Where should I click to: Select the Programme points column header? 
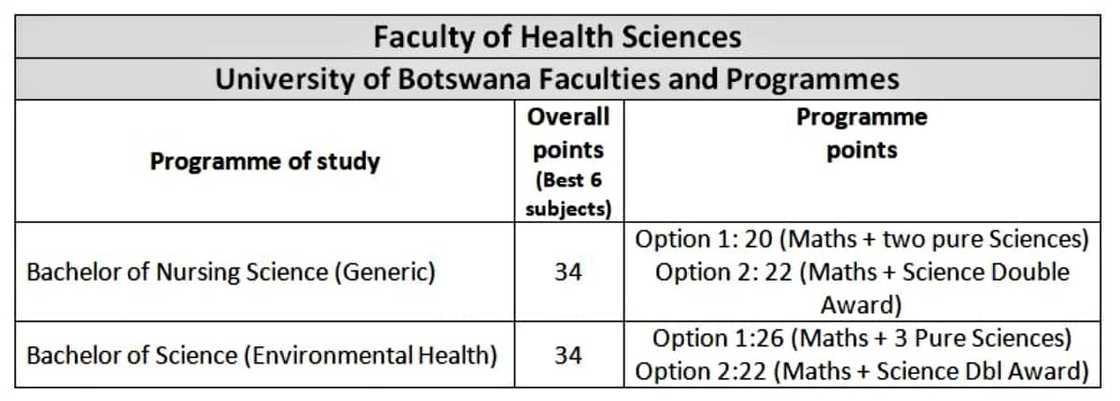click(x=861, y=133)
